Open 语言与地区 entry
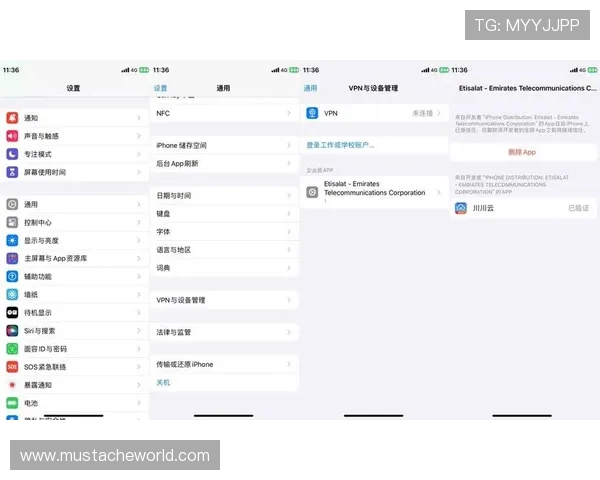 224,250
